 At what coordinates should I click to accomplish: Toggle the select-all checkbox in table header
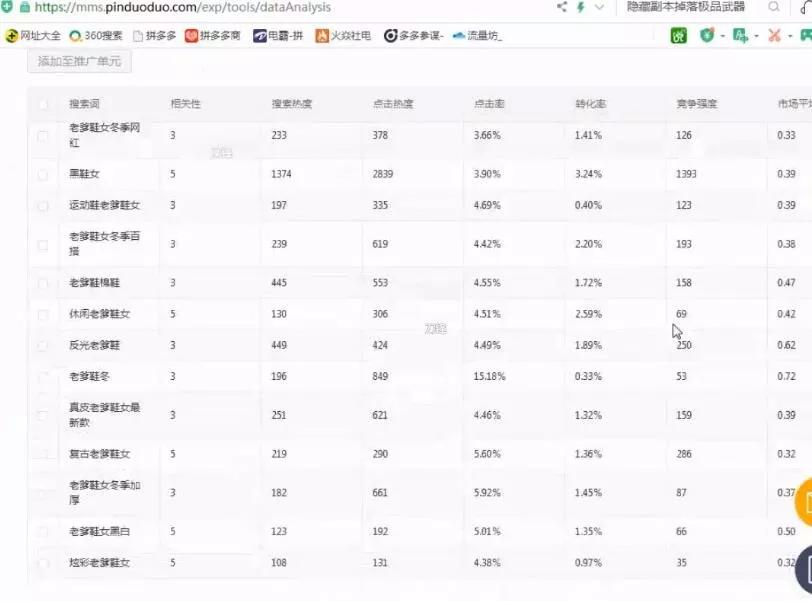[43, 104]
